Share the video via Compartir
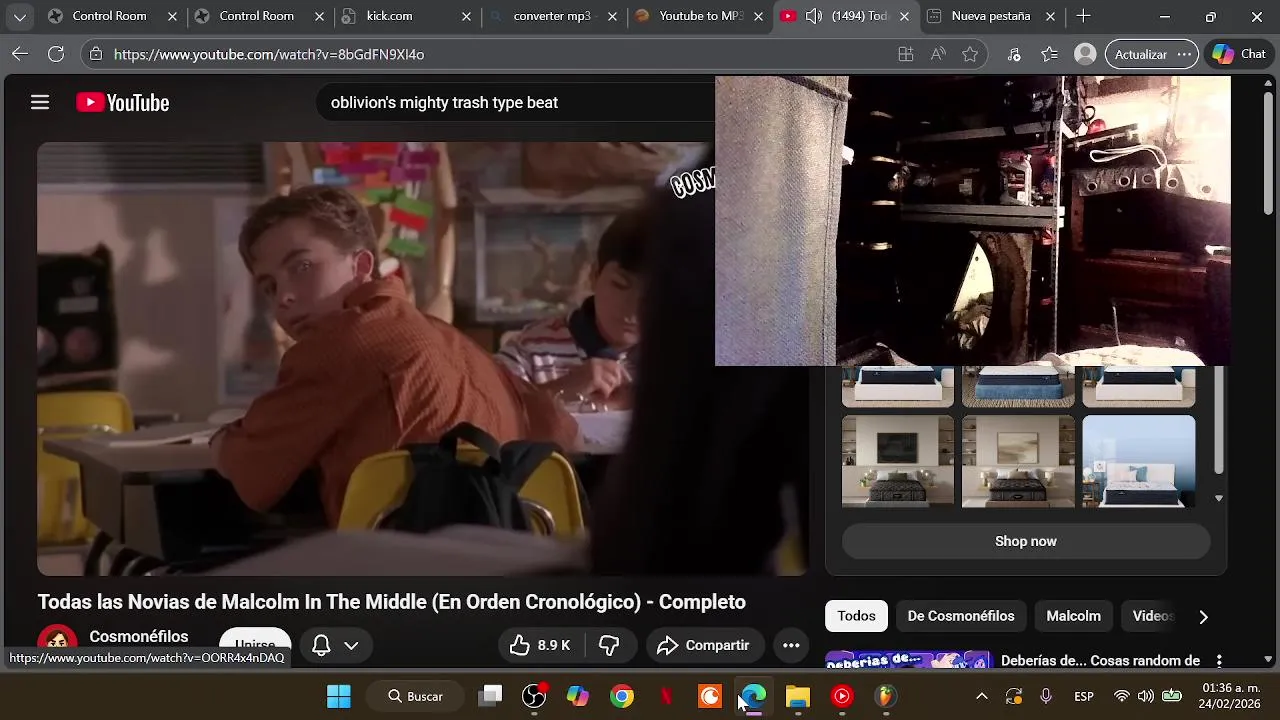Viewport: 1280px width, 720px height. [704, 645]
